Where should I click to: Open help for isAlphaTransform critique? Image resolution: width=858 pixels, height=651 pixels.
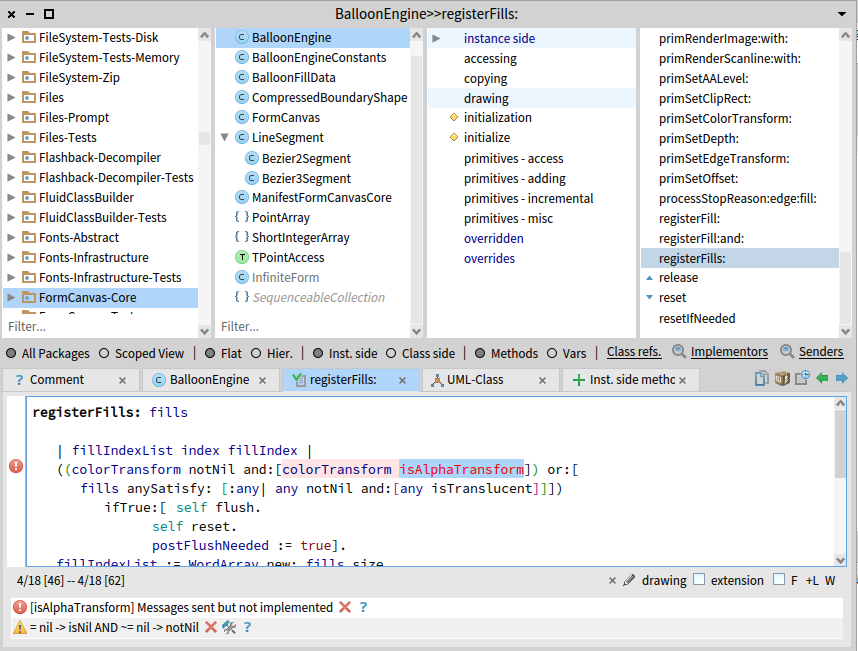[x=363, y=607]
